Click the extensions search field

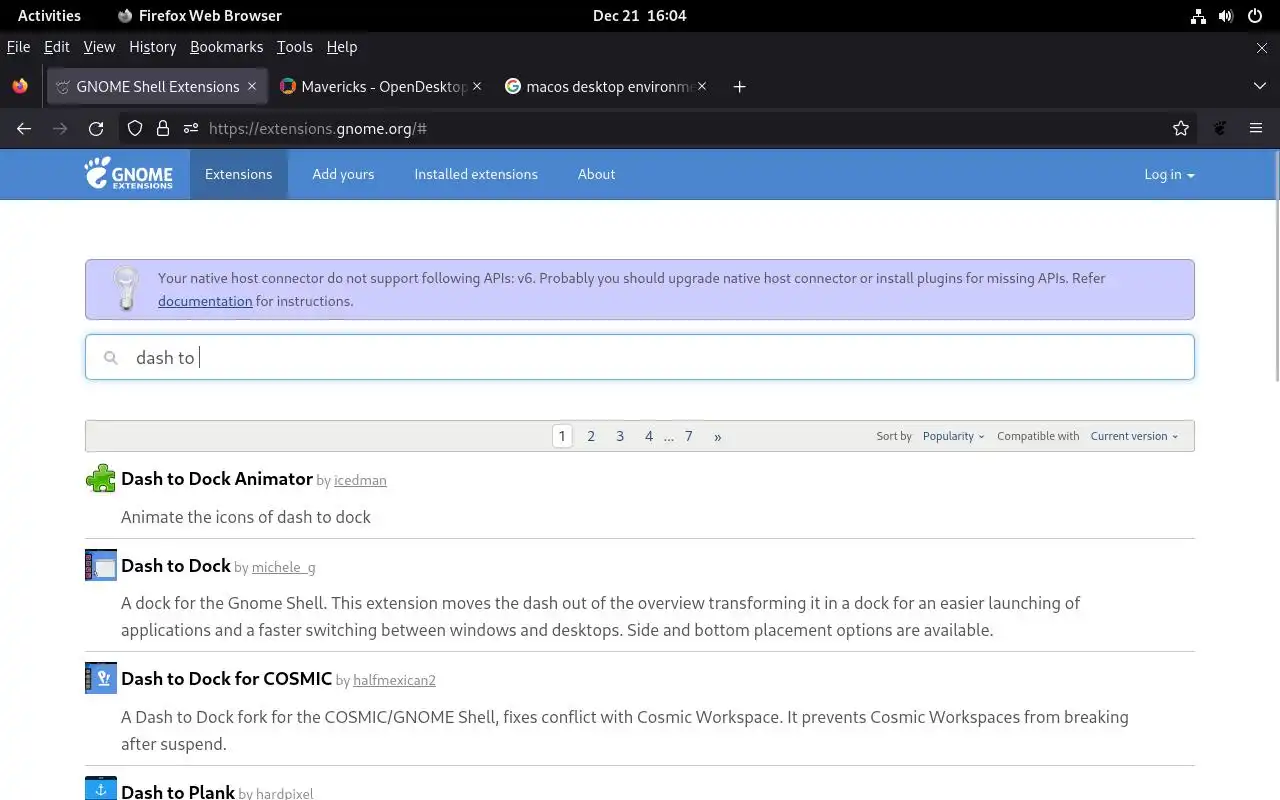point(640,357)
